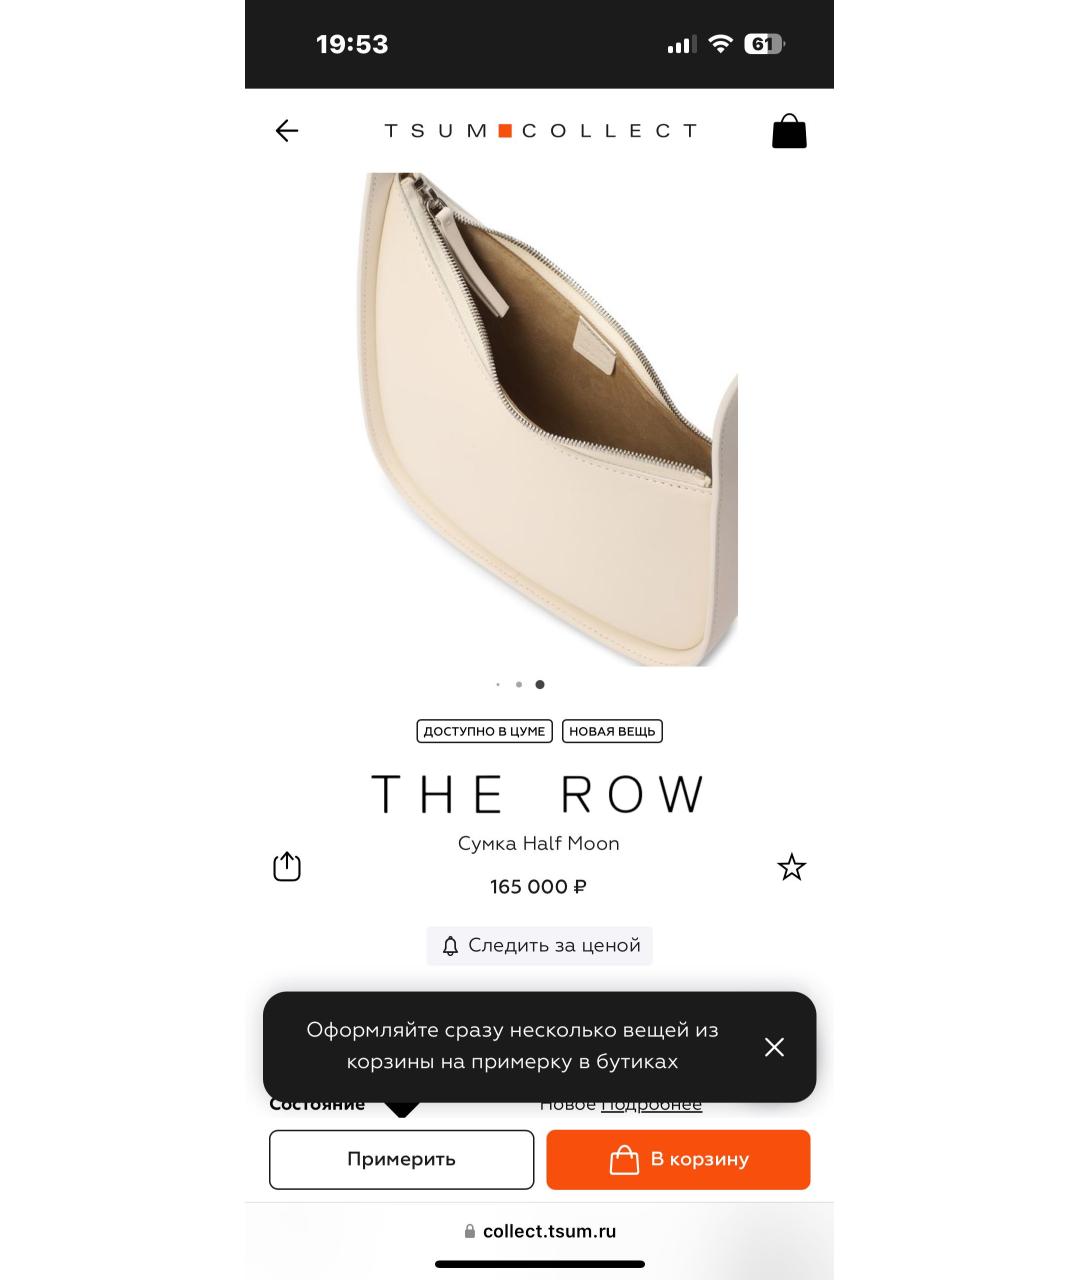Screen dimensions: 1080x1280
Task: Tap the lock icon in the address bar
Action: 470,1232
